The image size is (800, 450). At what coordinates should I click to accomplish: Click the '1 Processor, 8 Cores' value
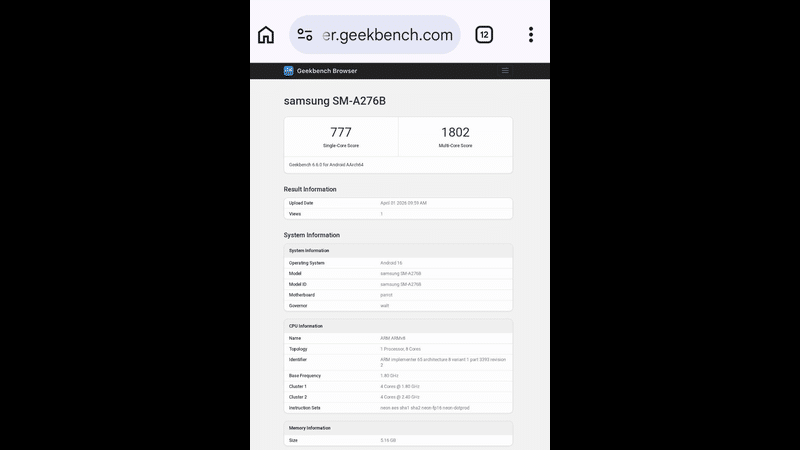(x=401, y=349)
